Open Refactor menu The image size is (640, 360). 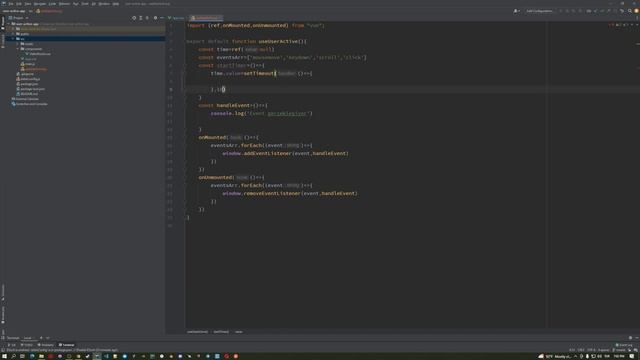[64, 4]
